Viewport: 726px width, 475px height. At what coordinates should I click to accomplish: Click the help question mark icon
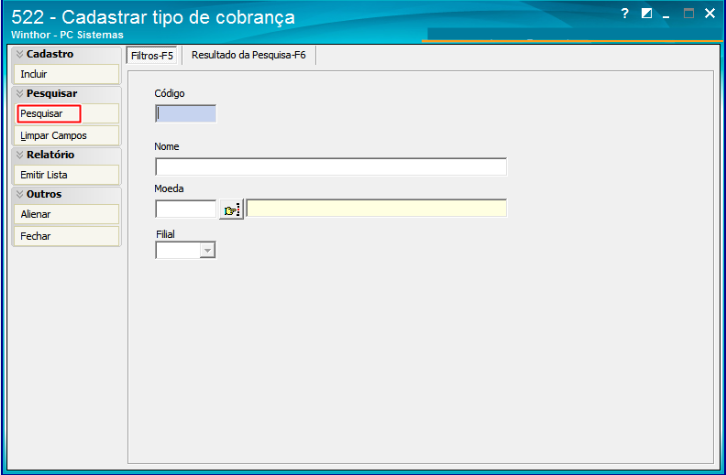tap(625, 13)
